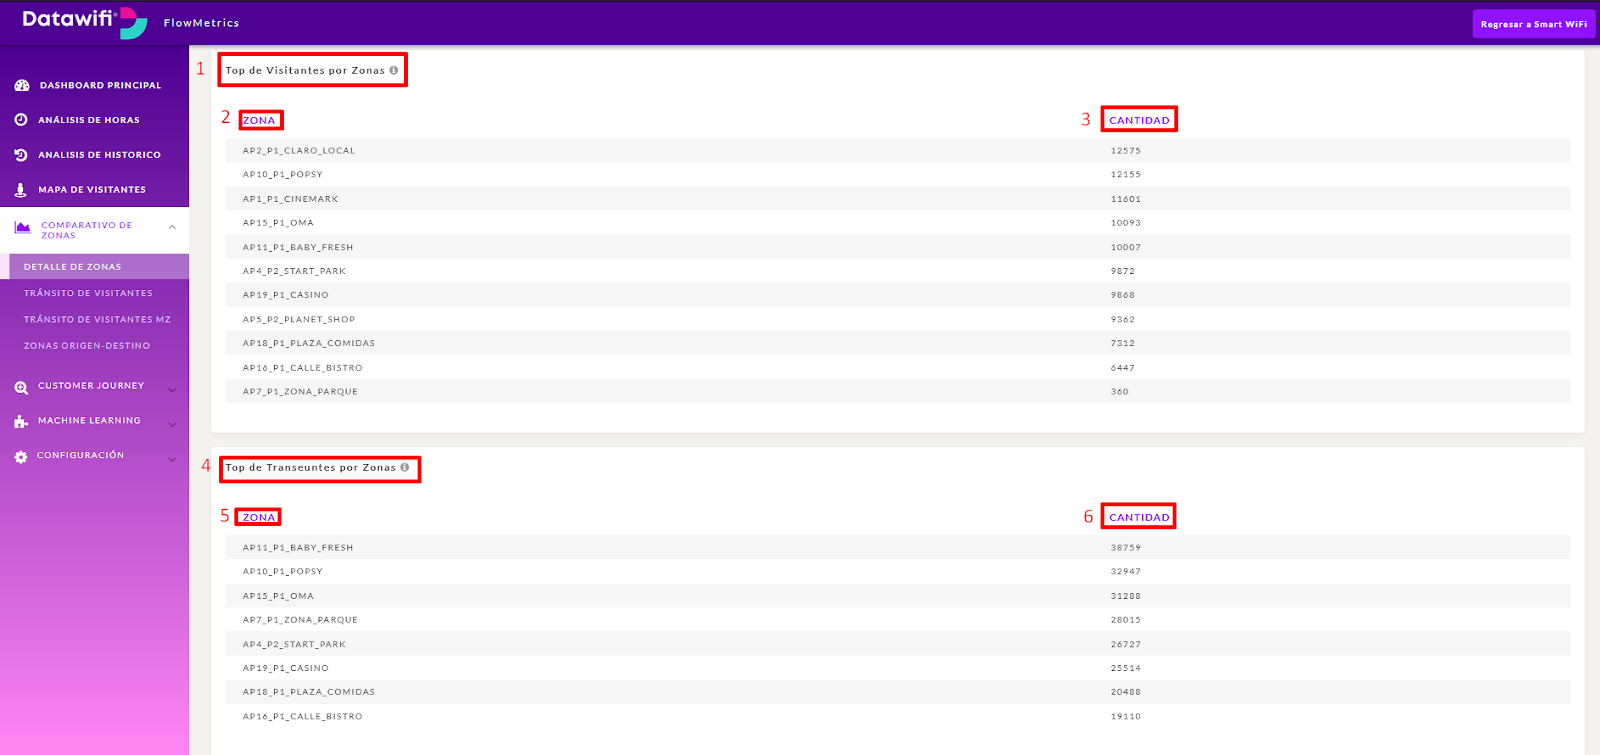Expand the Customer Journey chevron
Image resolution: width=1600 pixels, height=755 pixels.
[172, 390]
